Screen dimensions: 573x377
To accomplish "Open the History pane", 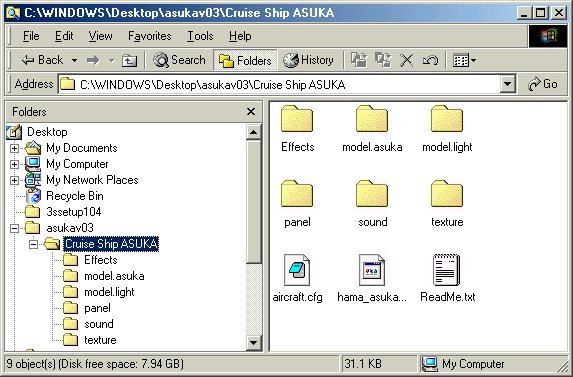I will (308, 60).
